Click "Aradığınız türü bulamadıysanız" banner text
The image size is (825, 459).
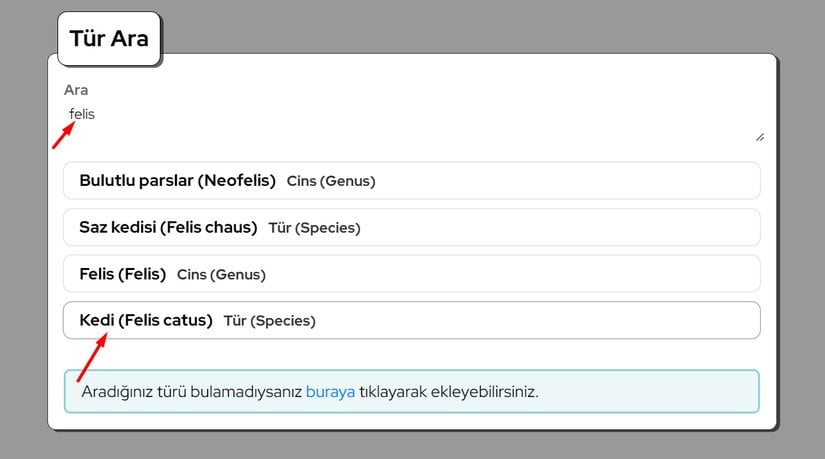(x=191, y=392)
